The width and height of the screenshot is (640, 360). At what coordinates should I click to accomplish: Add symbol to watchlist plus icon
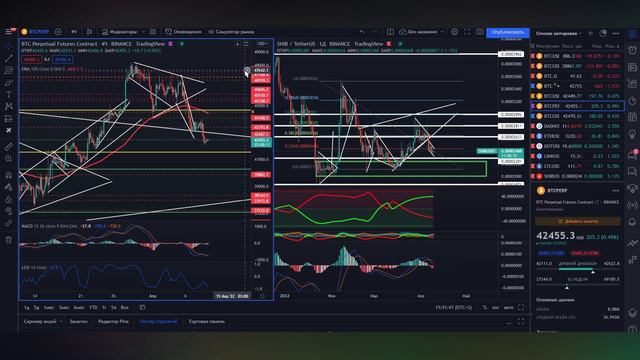590,33
